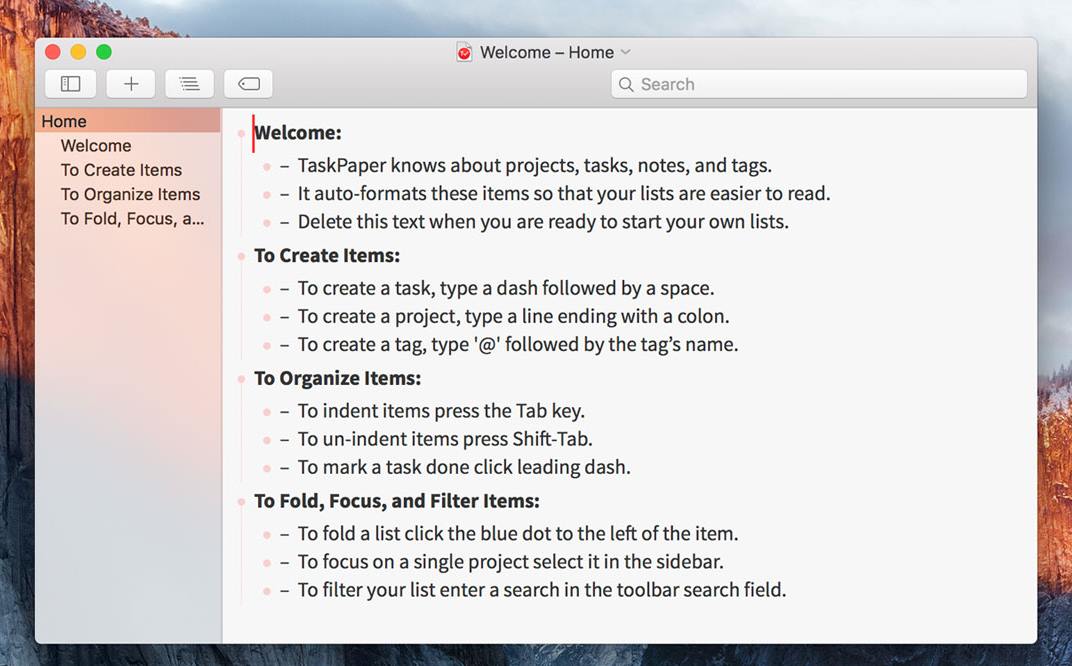This screenshot has height=666, width=1072.
Task: Select truncated To Fold, Focus sidebar item
Action: pyautogui.click(x=133, y=219)
